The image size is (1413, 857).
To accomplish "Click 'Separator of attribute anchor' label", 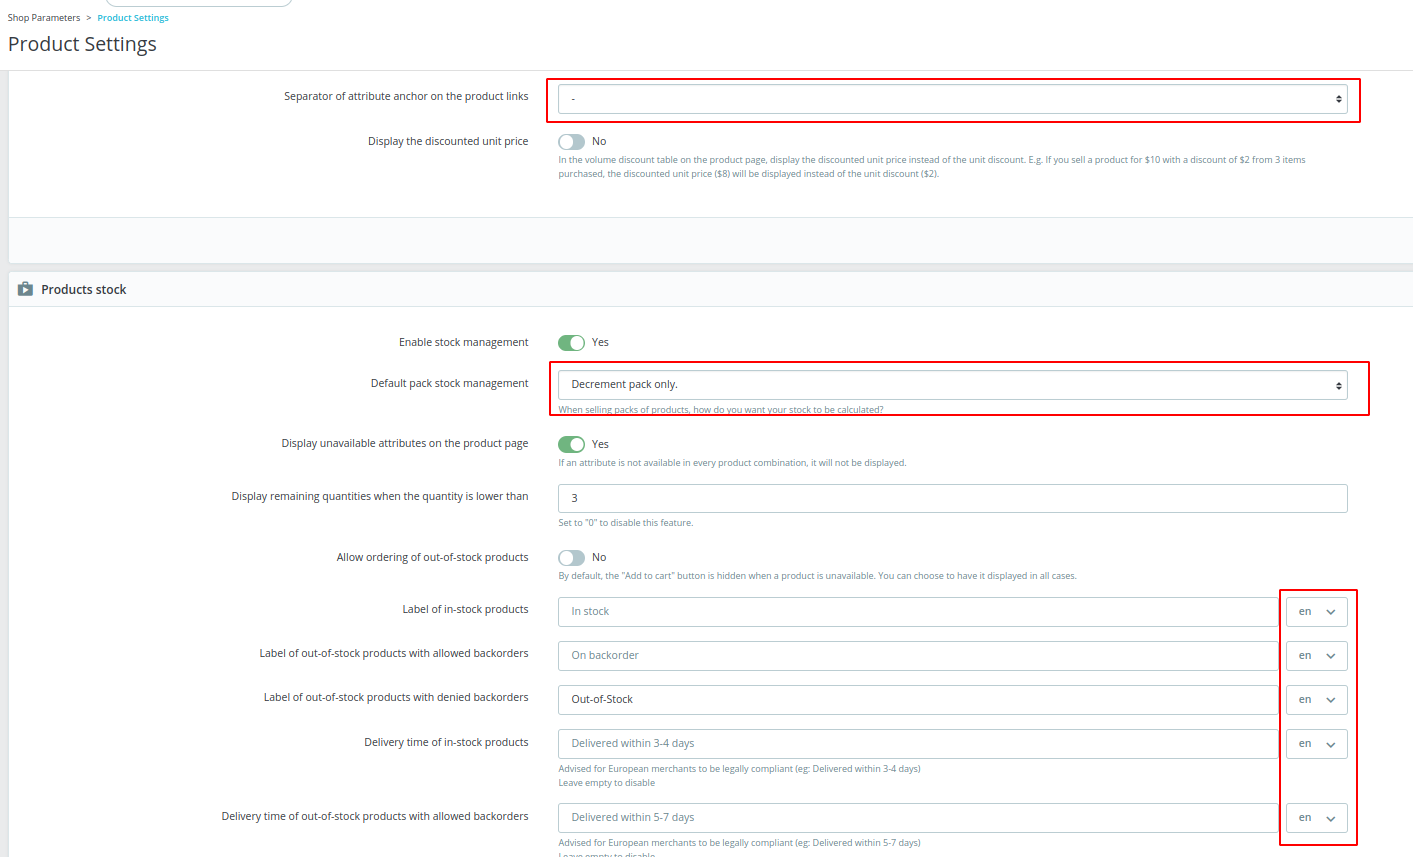I will pos(406,96).
